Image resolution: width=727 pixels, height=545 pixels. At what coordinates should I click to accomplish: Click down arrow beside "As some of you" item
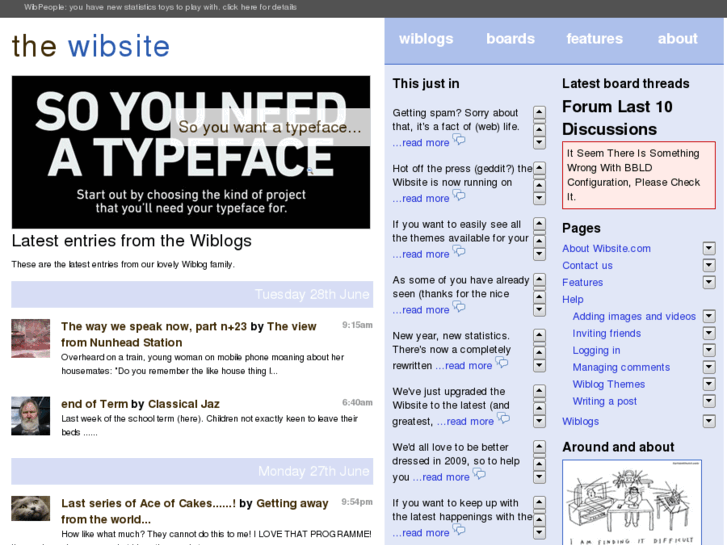(x=539, y=309)
